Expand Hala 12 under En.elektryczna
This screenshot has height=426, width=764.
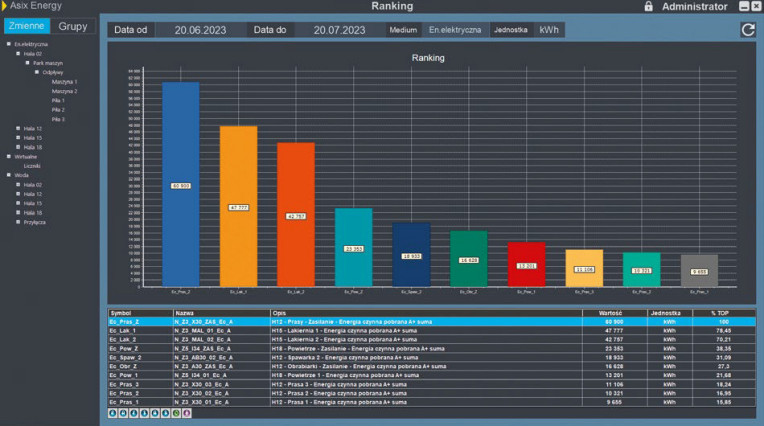(18, 128)
